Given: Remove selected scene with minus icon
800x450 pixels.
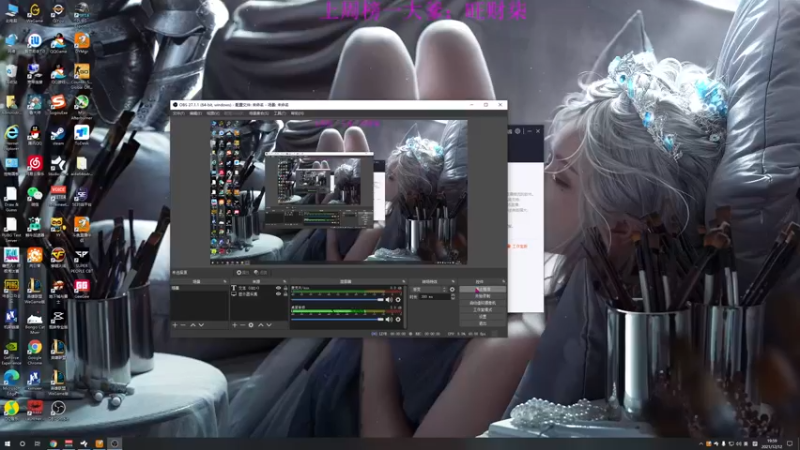Looking at the screenshot, I should point(183,325).
